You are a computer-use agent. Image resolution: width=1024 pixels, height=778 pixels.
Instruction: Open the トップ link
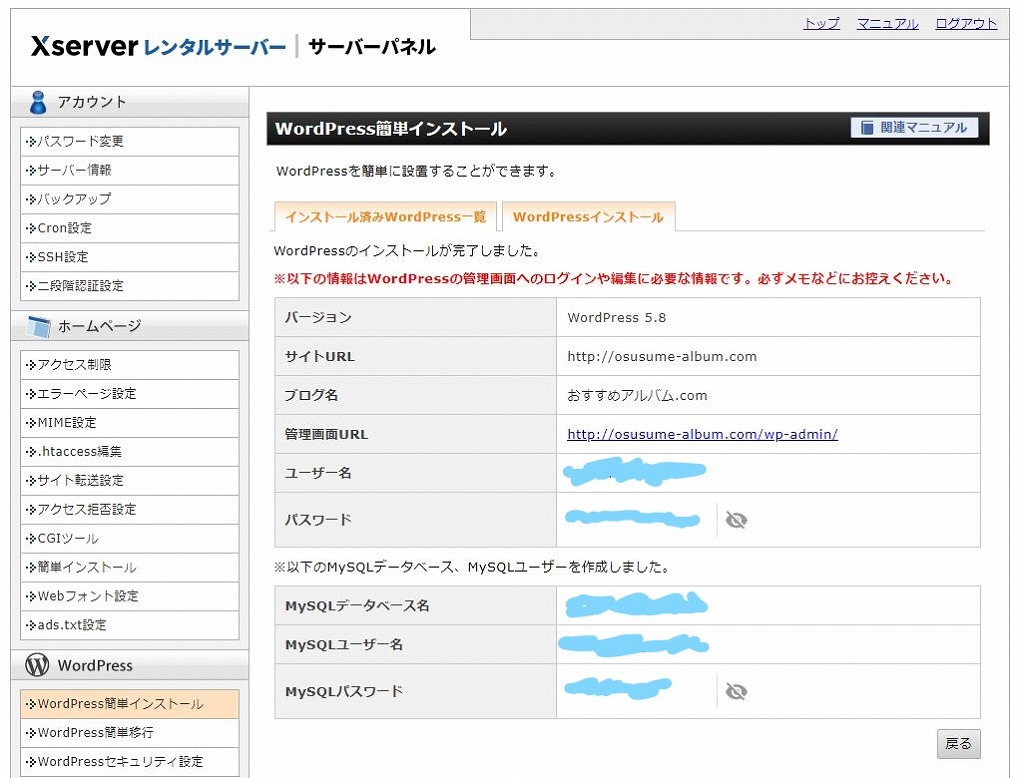pos(821,24)
